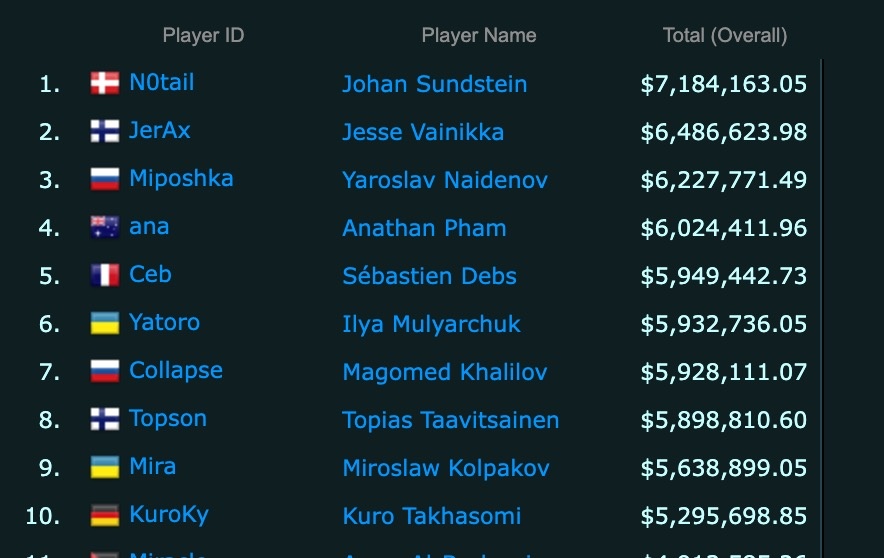Click the Russian flag beside Miposhka
Screen dimensions: 884x558
pyautogui.click(x=105, y=179)
